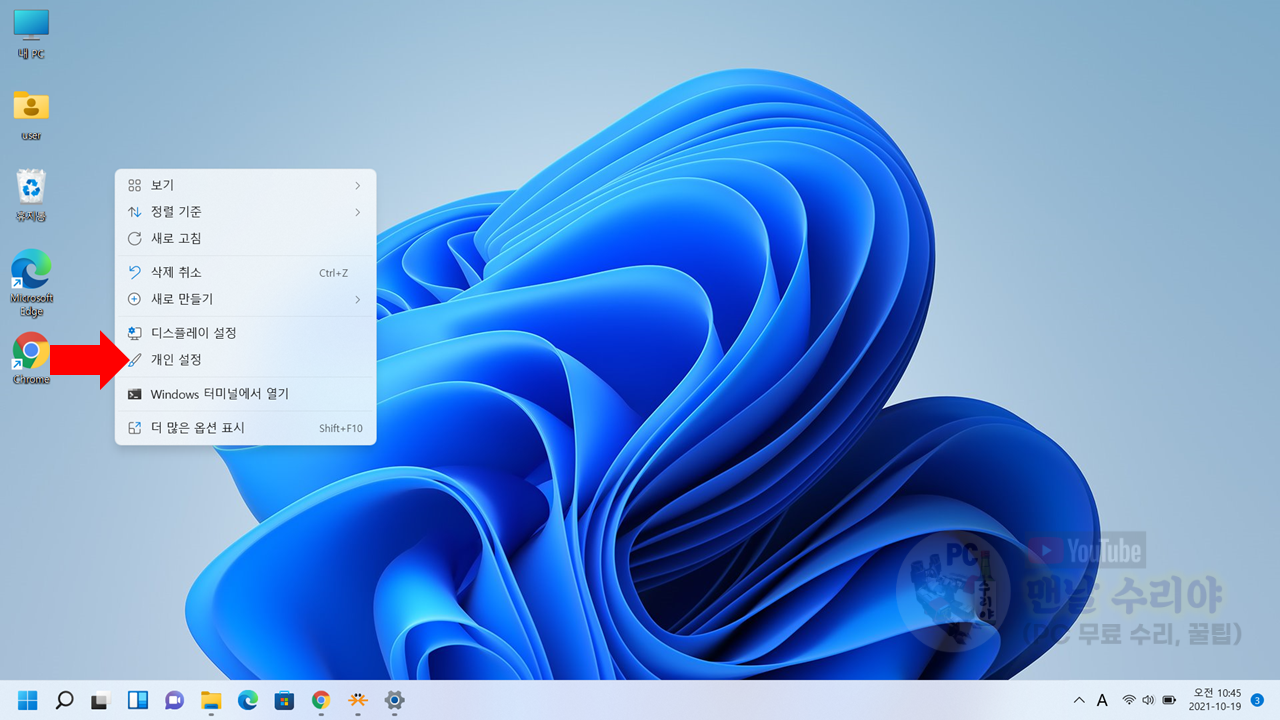
Task: Select the Chrome desktop shortcut
Action: [31, 358]
